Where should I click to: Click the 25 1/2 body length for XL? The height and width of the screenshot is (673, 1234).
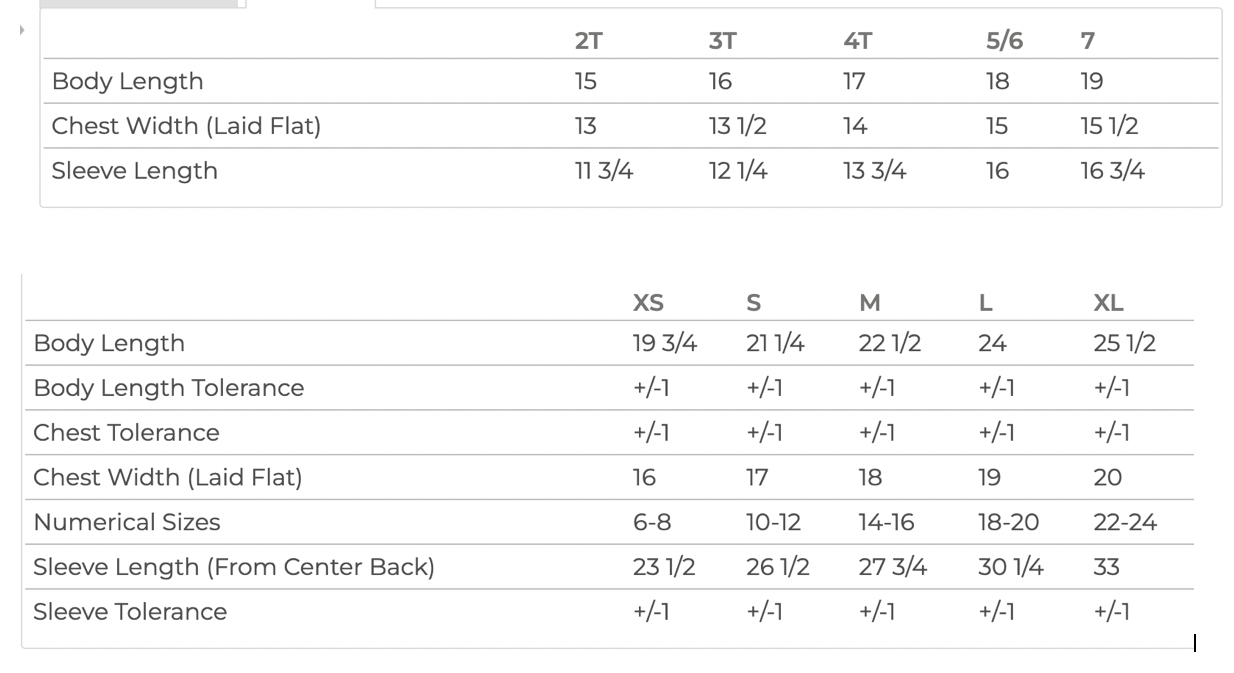1124,343
